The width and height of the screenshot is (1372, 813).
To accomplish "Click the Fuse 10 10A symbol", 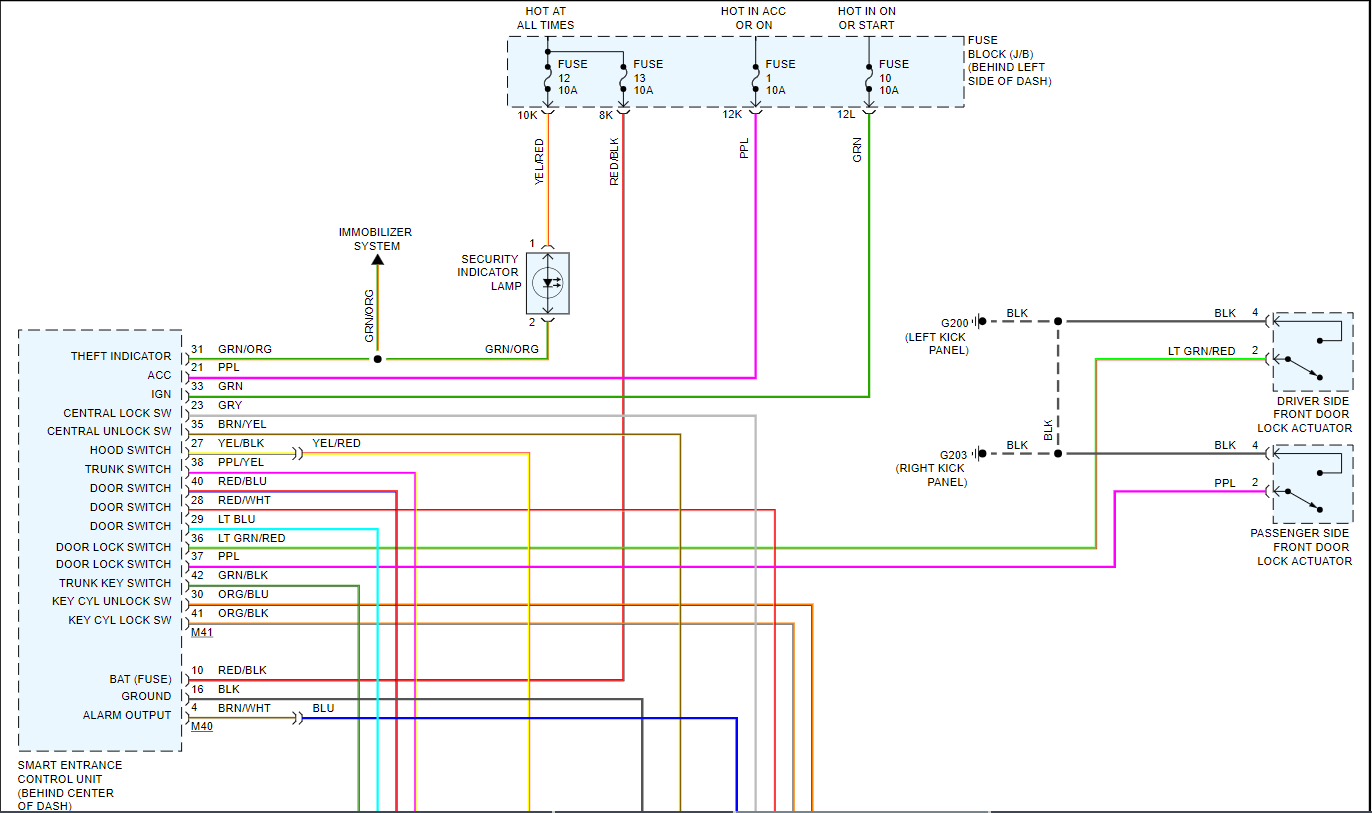I will pyautogui.click(x=868, y=77).
